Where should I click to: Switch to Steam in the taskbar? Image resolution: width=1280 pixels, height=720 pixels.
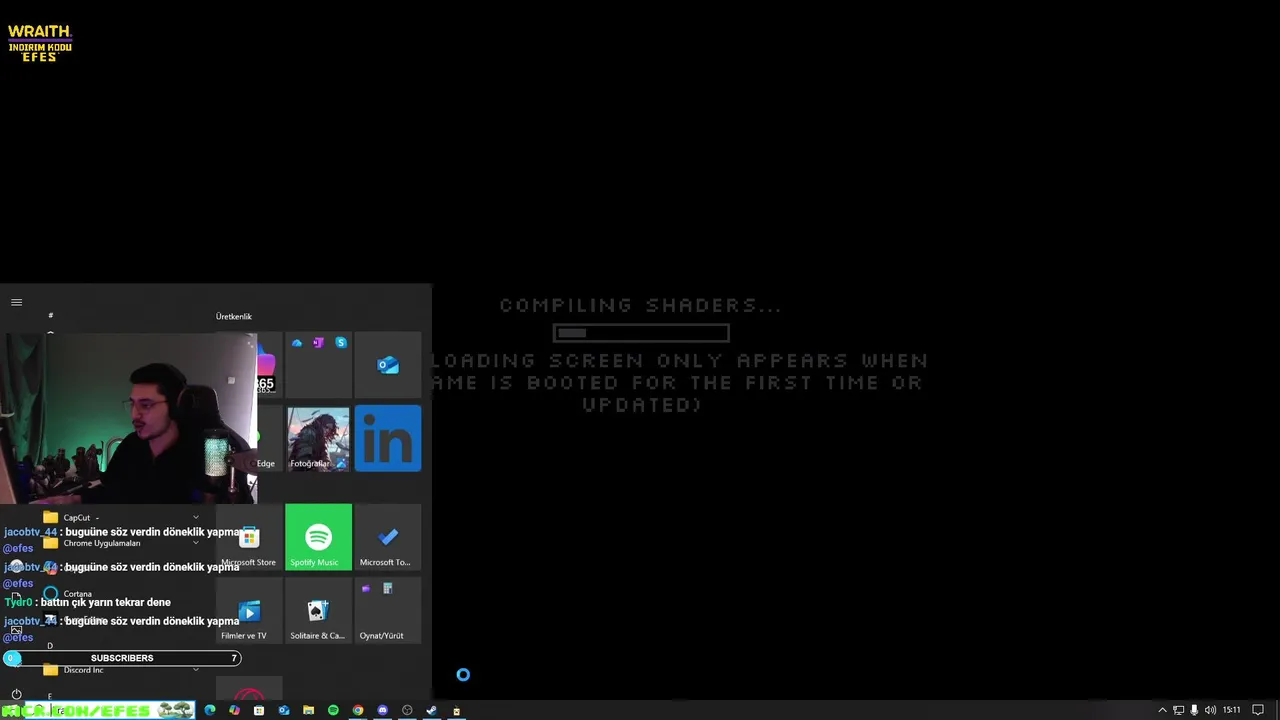pyautogui.click(x=432, y=710)
